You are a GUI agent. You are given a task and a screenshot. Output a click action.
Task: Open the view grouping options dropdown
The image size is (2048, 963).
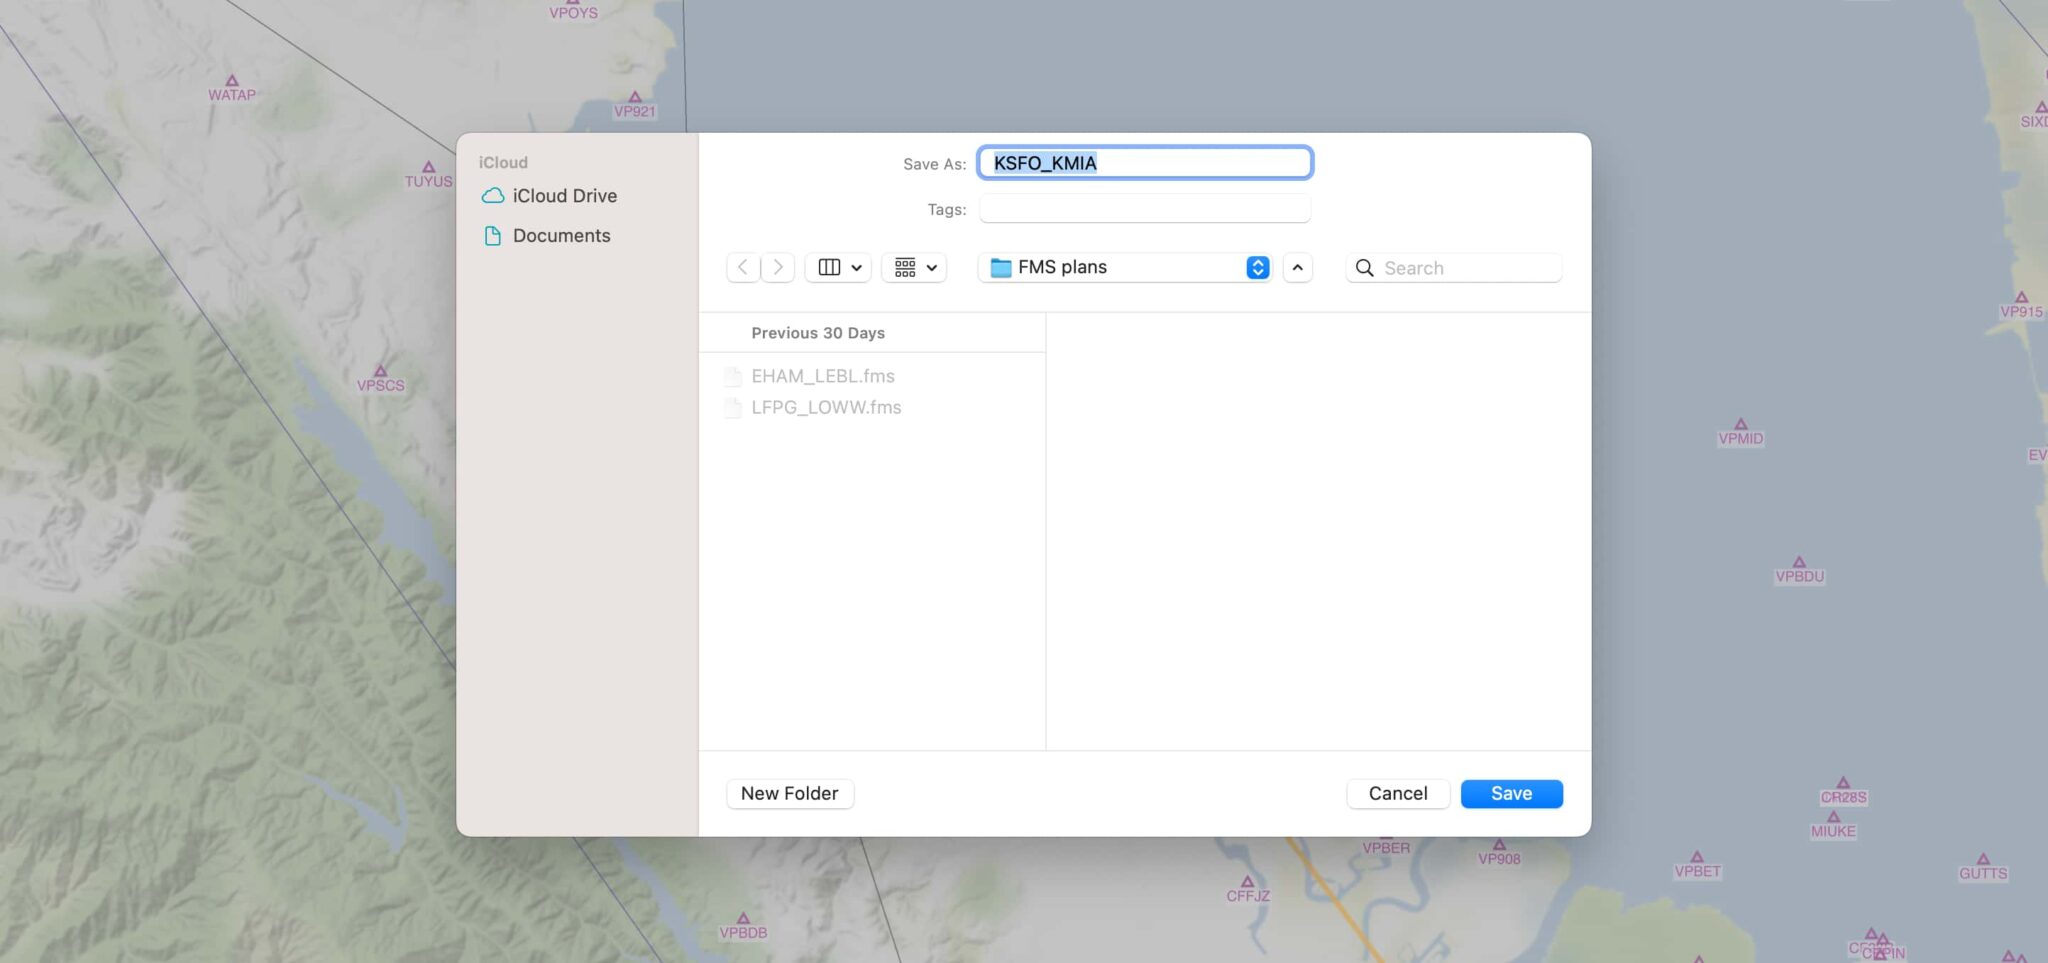(912, 267)
